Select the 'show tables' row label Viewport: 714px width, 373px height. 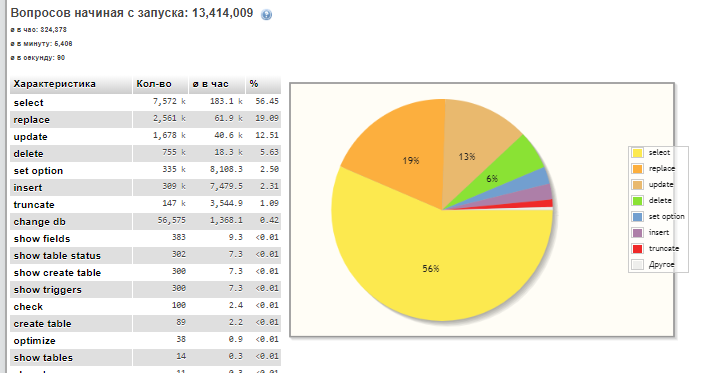pos(43,358)
